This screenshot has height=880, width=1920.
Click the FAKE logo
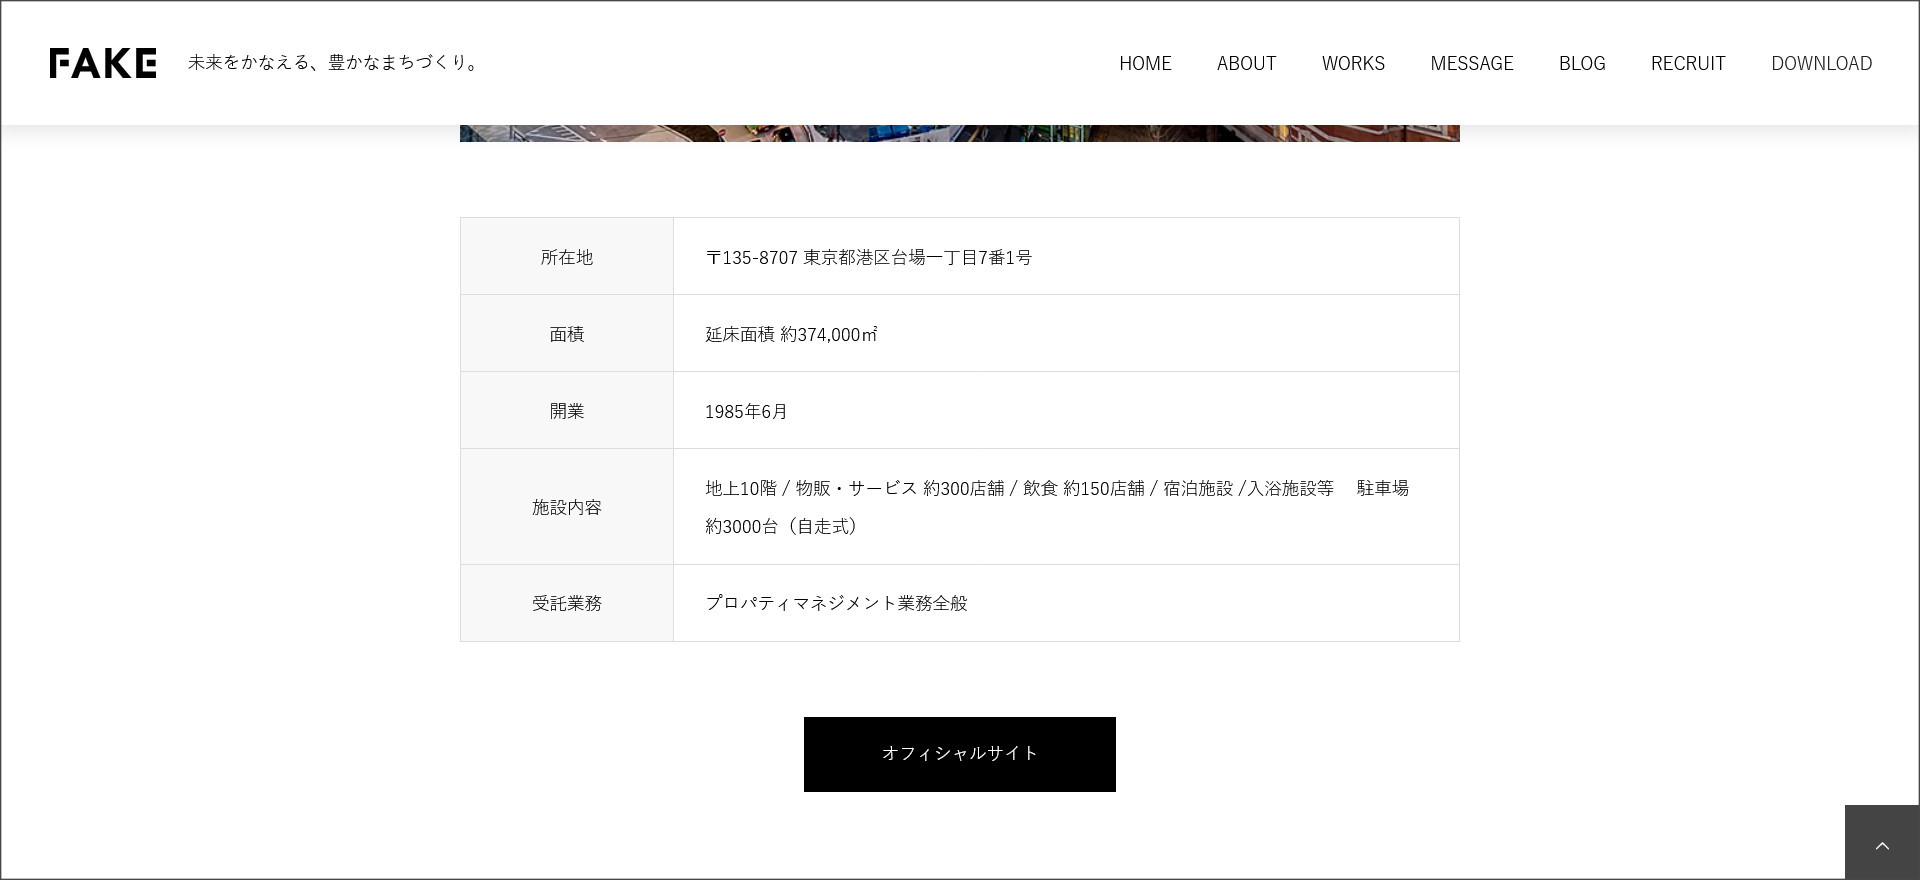pos(103,63)
